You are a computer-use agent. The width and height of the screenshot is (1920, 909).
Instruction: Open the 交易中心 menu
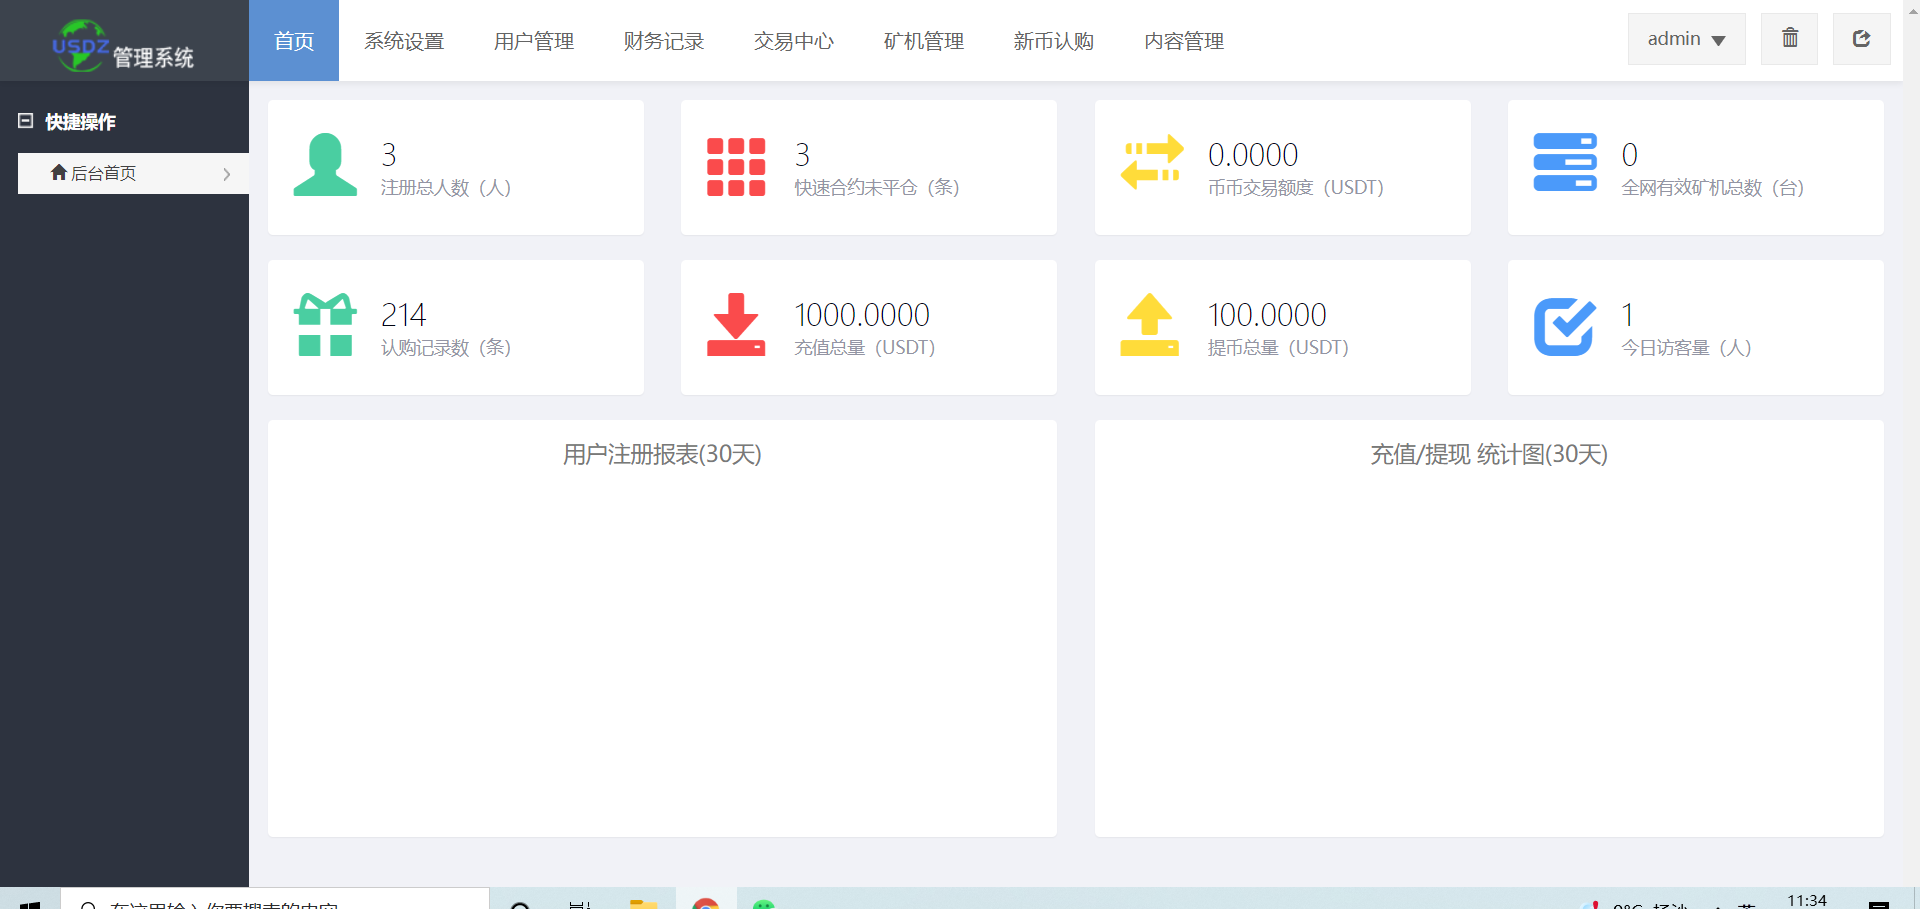[x=794, y=41]
